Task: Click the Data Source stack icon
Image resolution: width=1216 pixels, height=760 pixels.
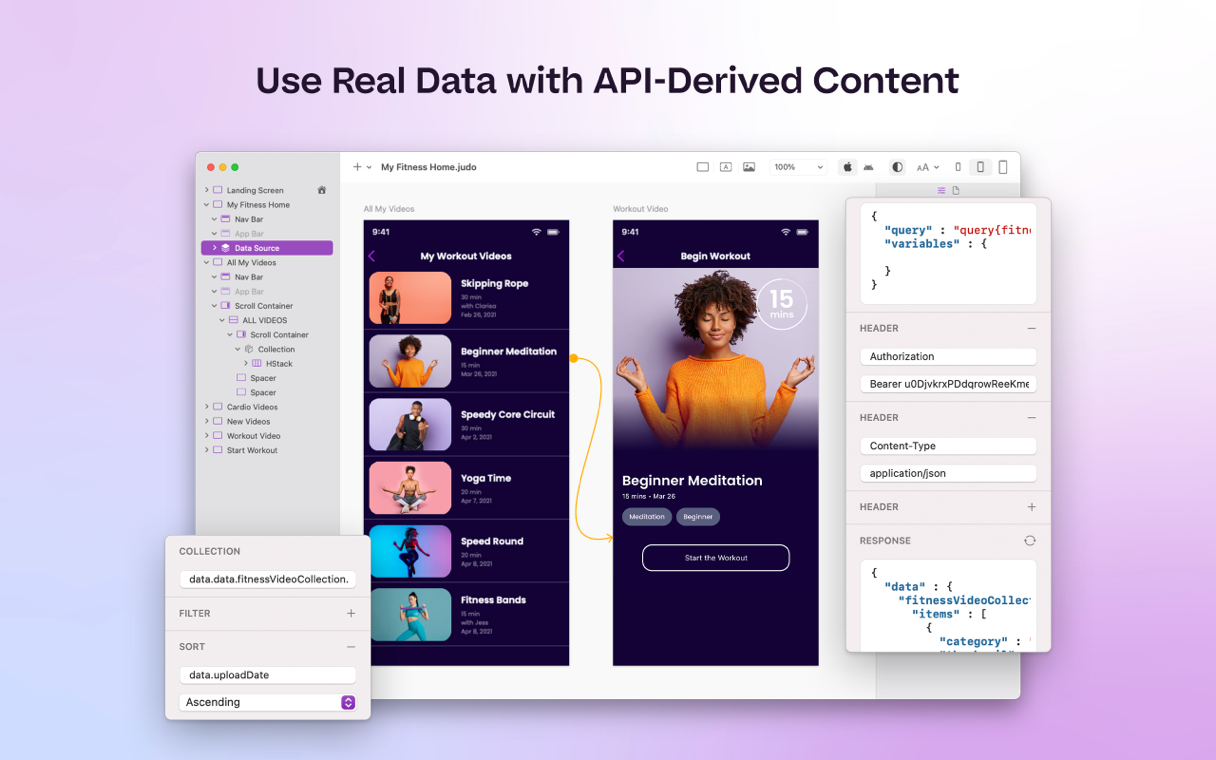Action: 225,248
